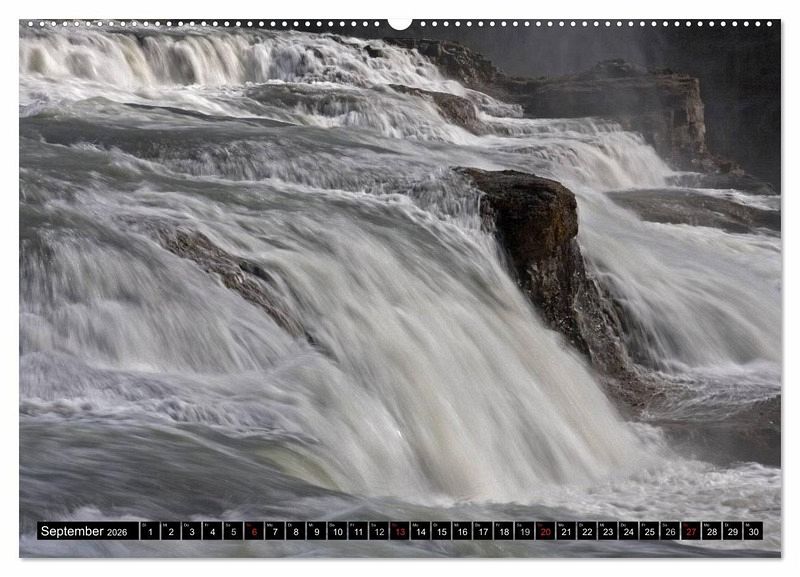Select day 12 on the date bar
Image resolution: width=800 pixels, height=577 pixels.
point(379,531)
